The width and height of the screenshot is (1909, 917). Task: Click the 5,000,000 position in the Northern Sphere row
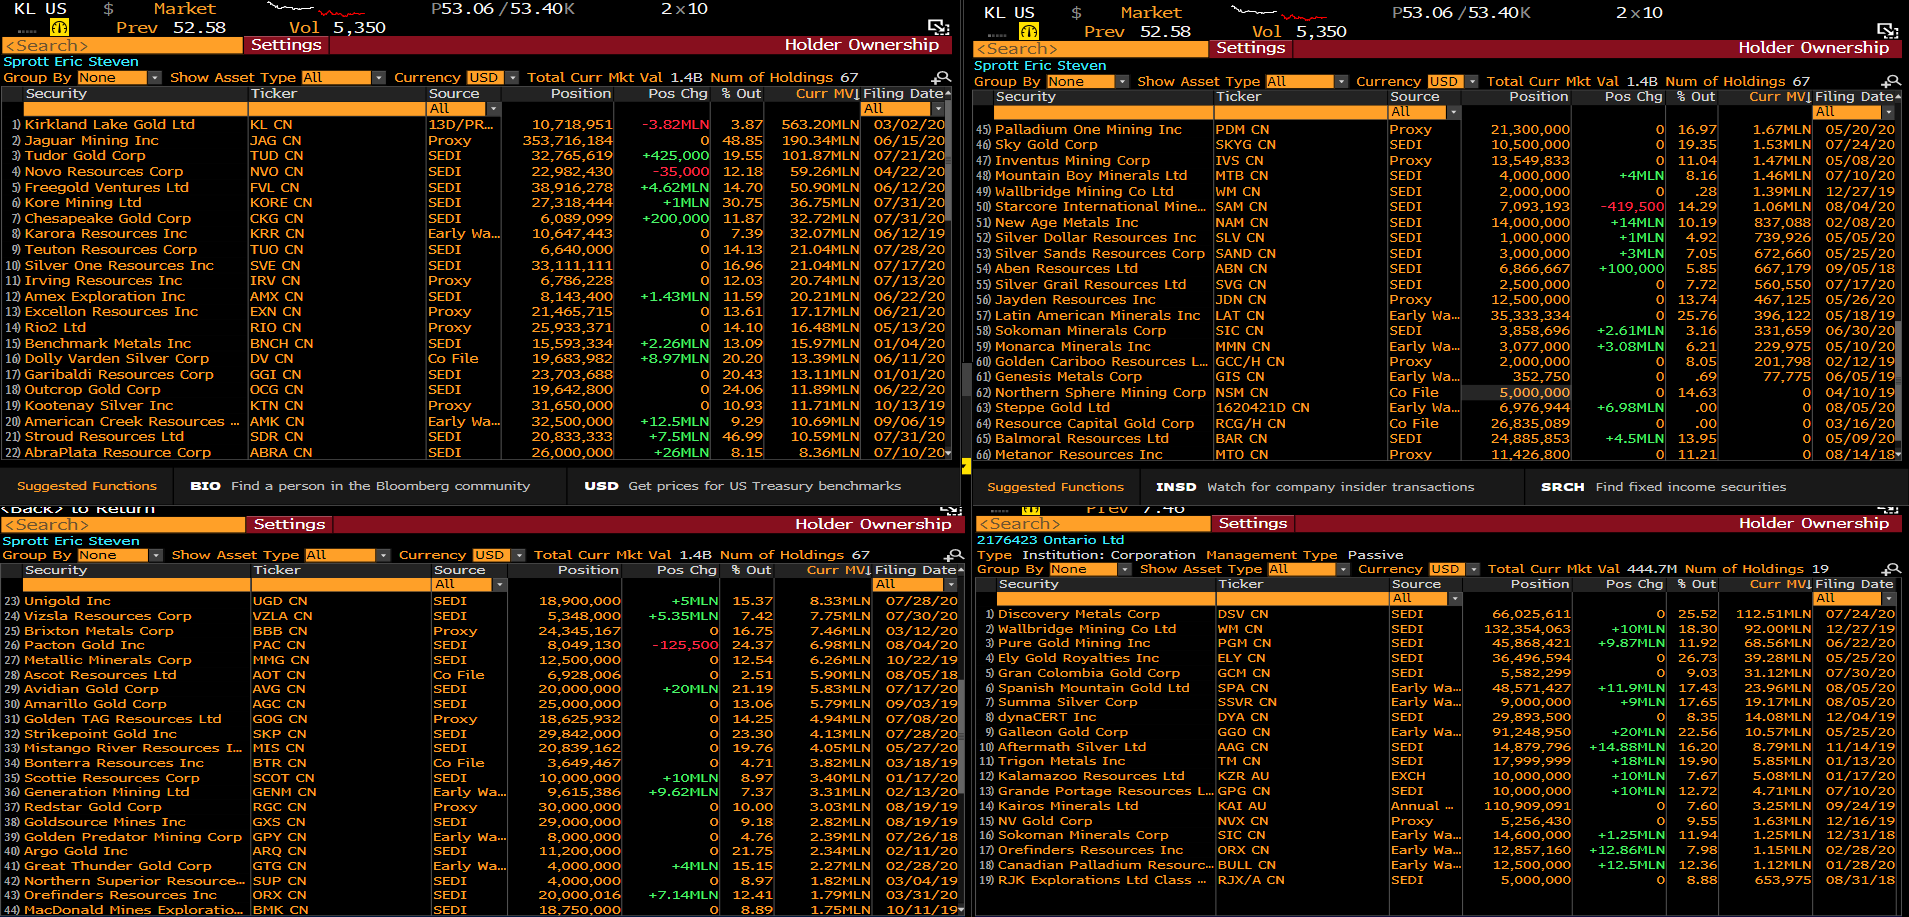[x=1534, y=393]
